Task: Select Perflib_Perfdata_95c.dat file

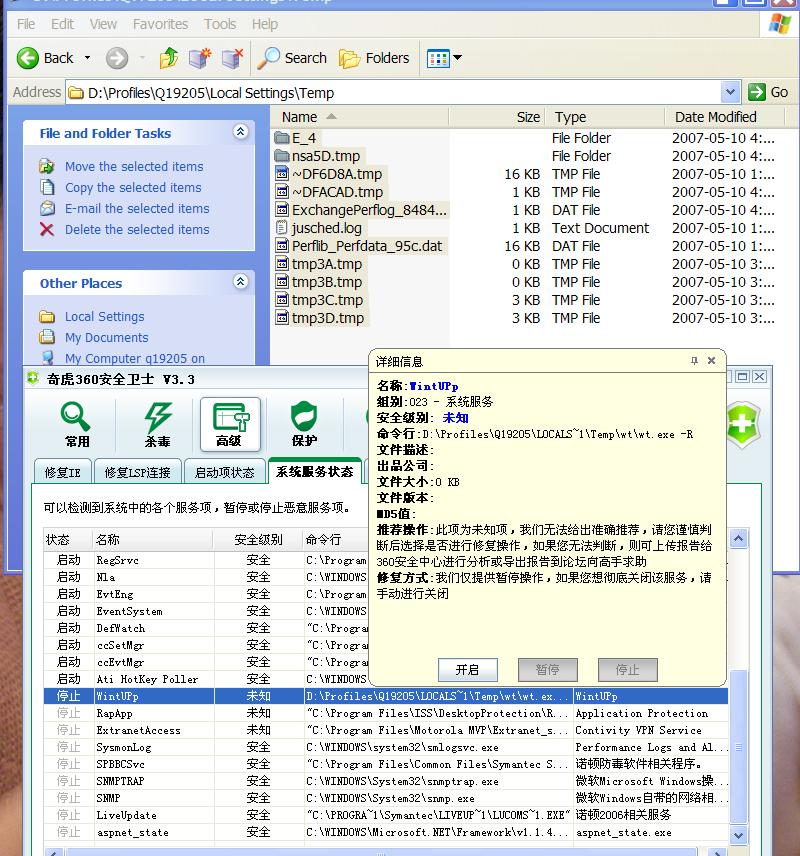Action: click(366, 246)
